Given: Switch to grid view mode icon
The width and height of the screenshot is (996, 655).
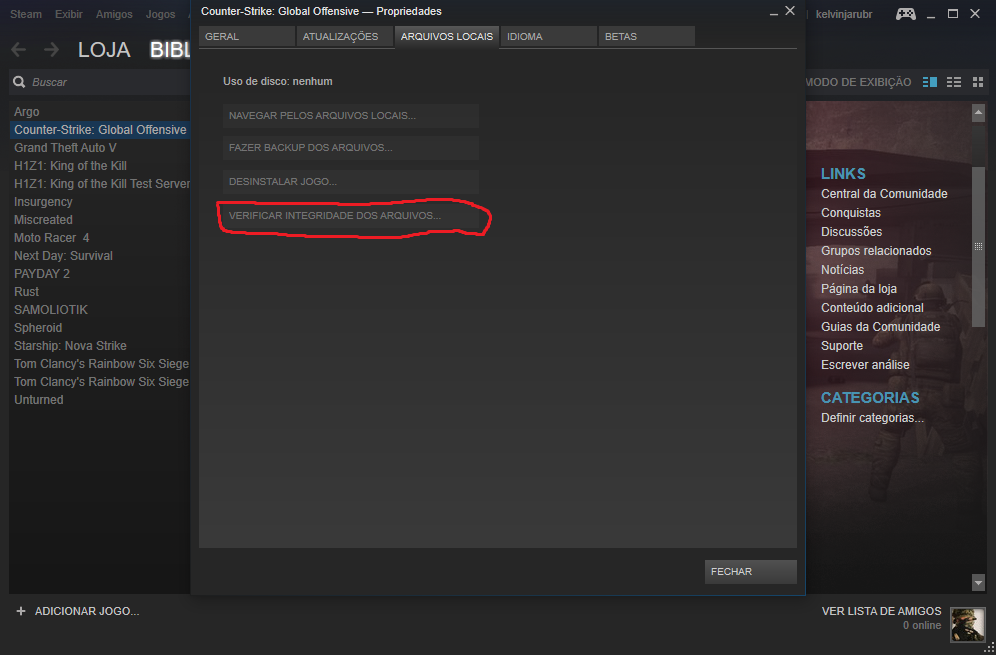Looking at the screenshot, I should 978,82.
